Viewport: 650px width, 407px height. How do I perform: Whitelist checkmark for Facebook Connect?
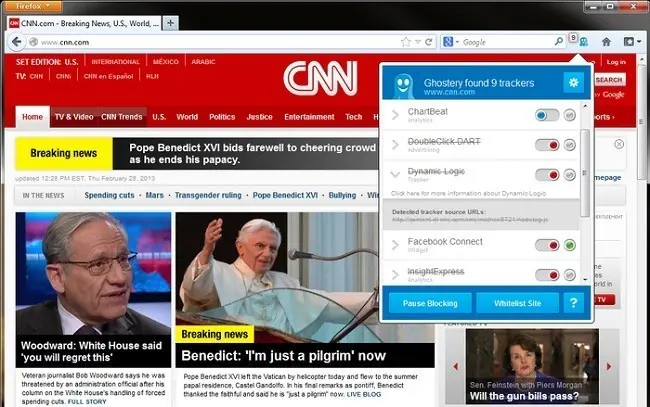click(x=570, y=245)
